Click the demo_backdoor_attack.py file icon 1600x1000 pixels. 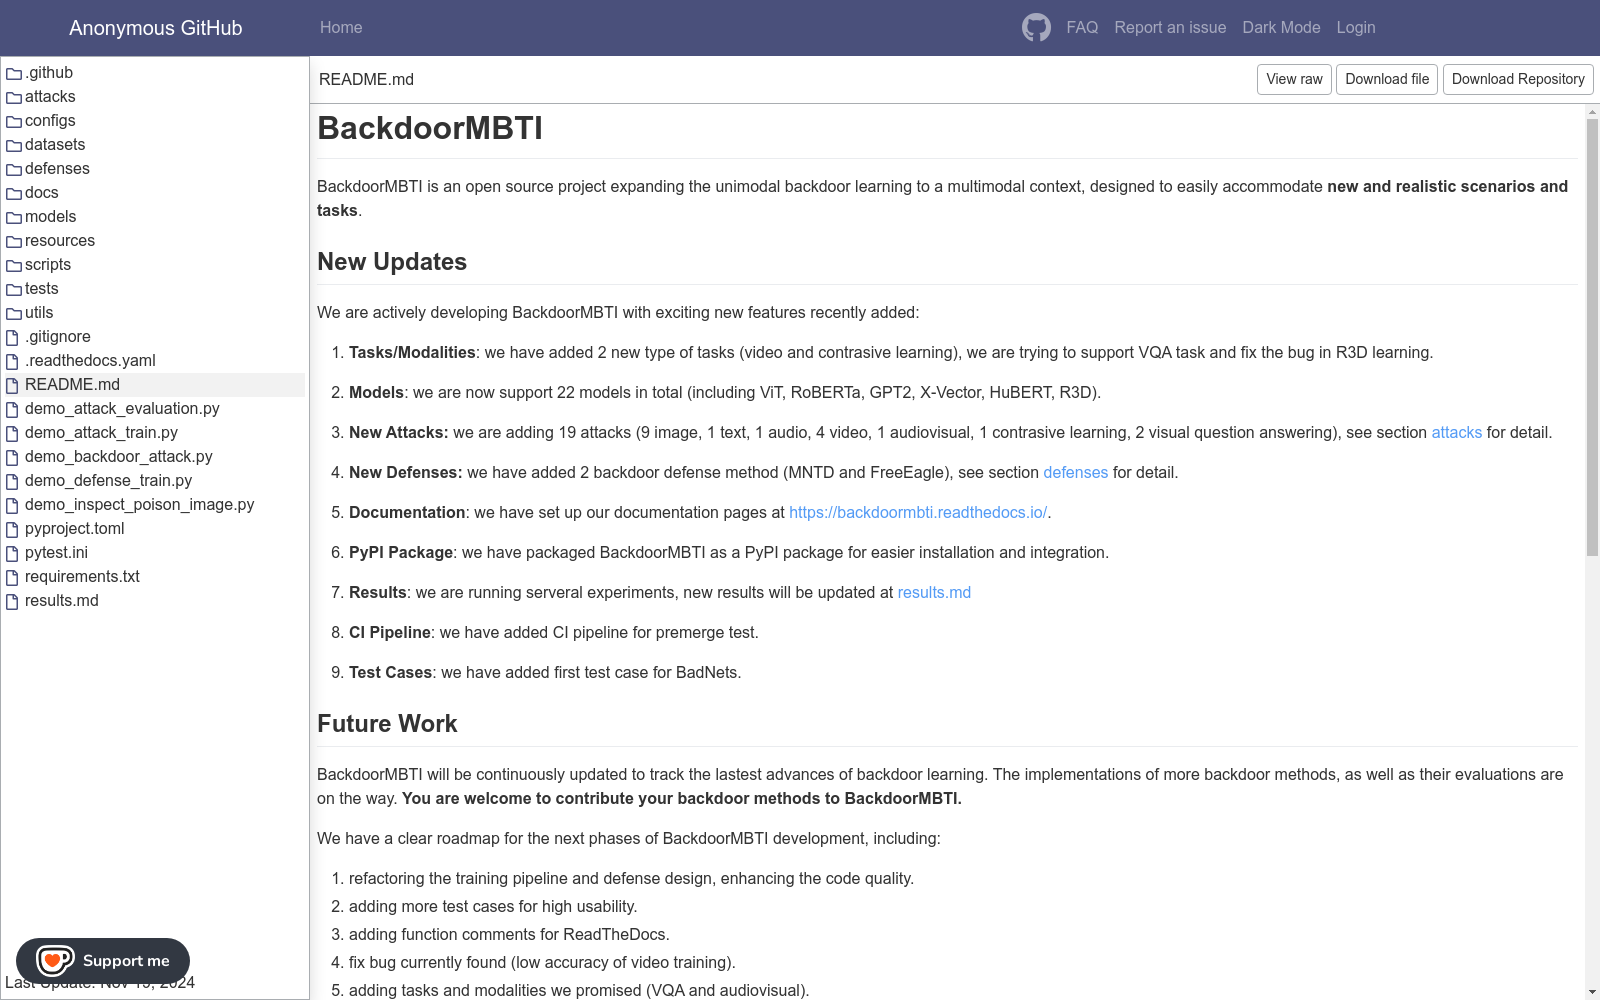click(x=13, y=457)
